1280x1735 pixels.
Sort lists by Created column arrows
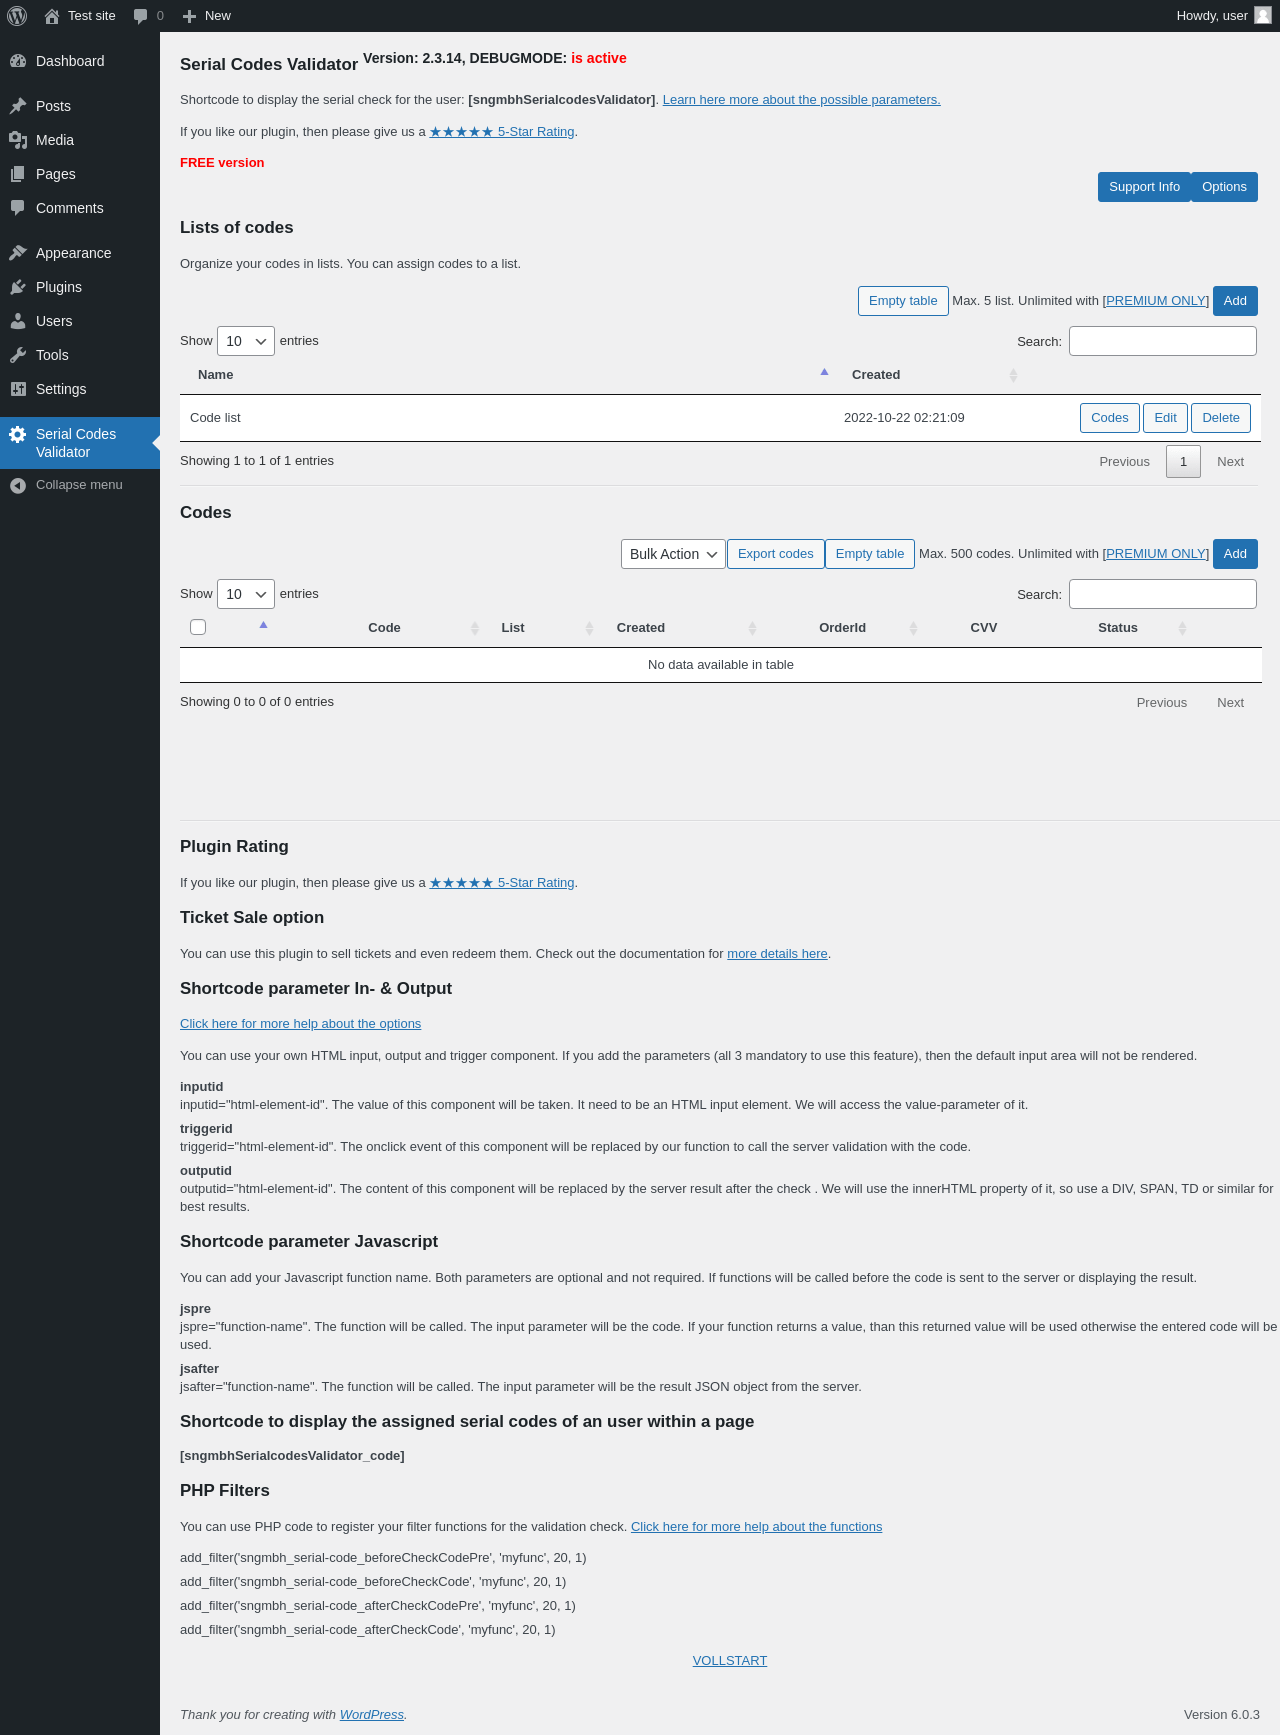coord(1013,375)
